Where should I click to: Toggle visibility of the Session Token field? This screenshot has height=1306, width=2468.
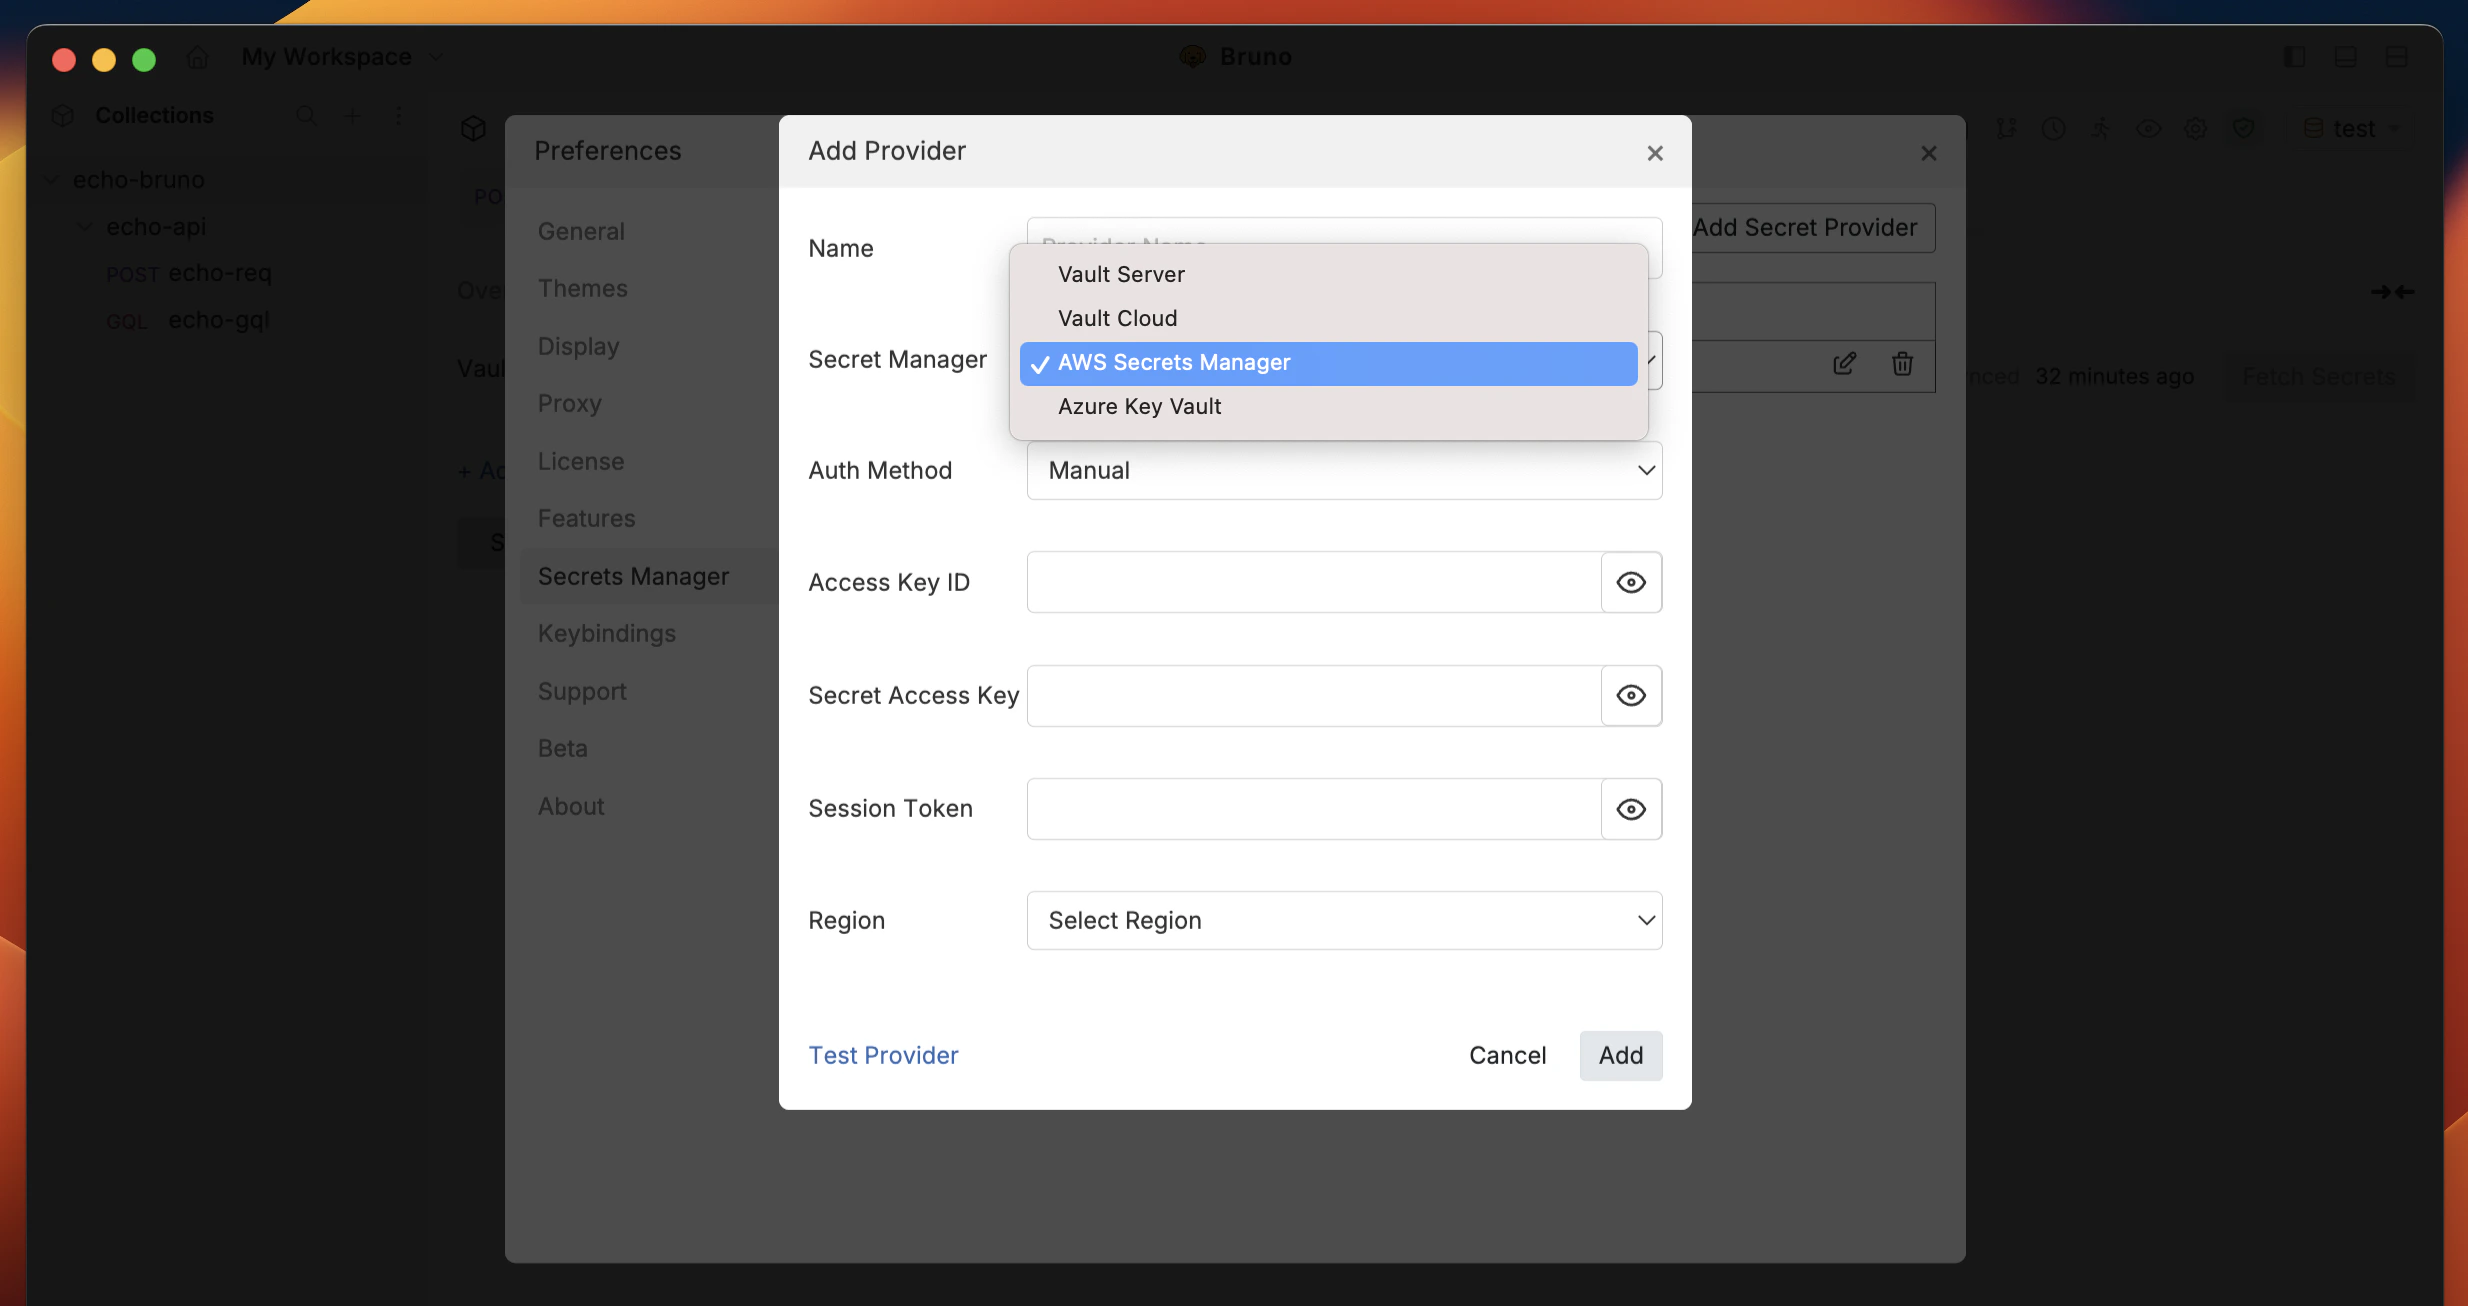(x=1630, y=809)
